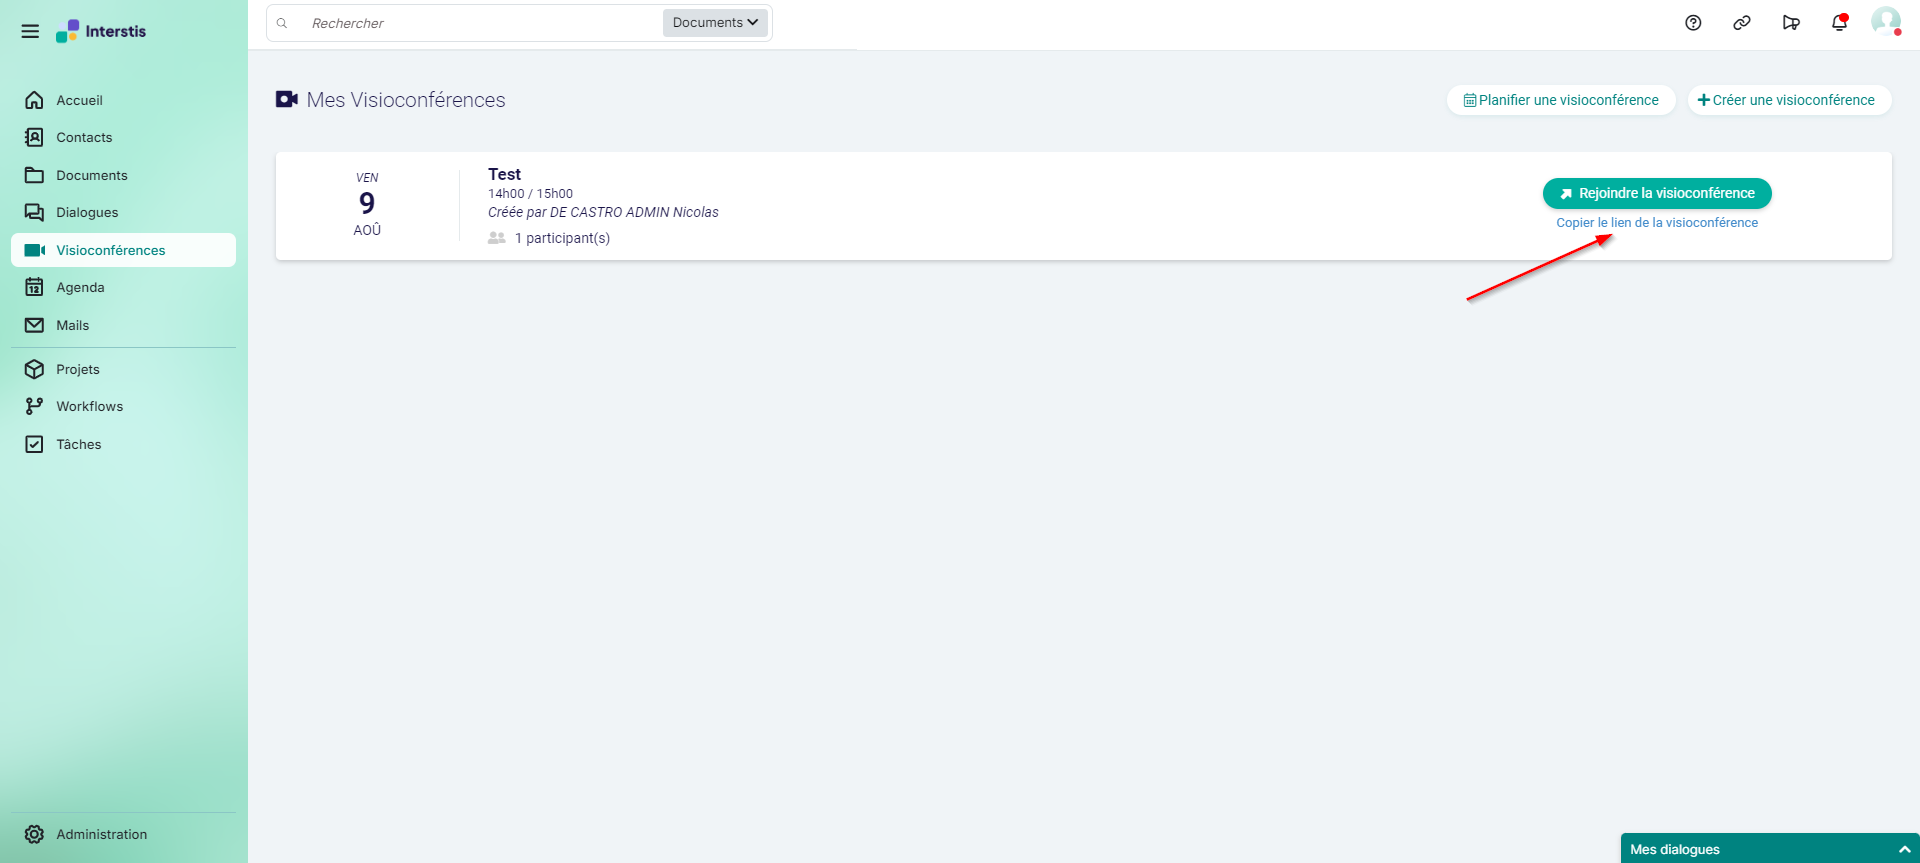This screenshot has height=863, width=1920.
Task: Click the Projets cube icon
Action: [x=34, y=369]
